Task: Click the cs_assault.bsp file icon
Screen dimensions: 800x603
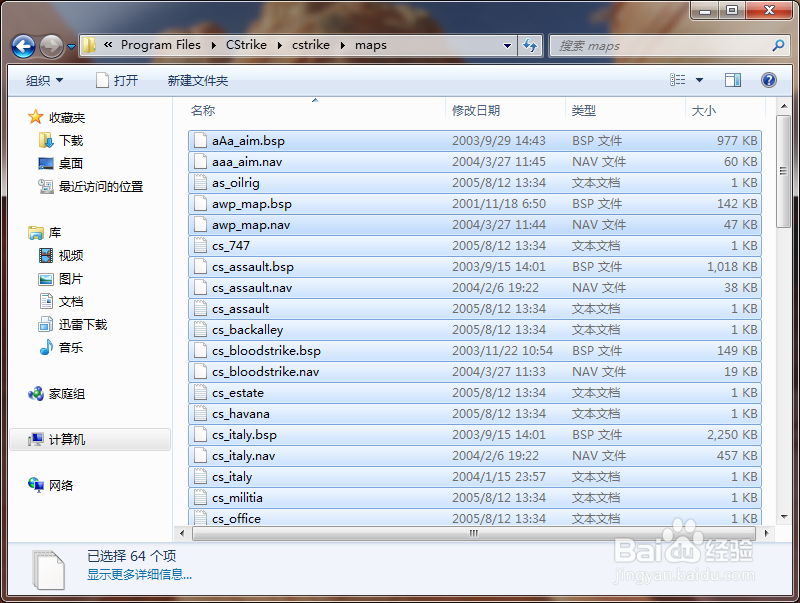Action: tap(201, 267)
